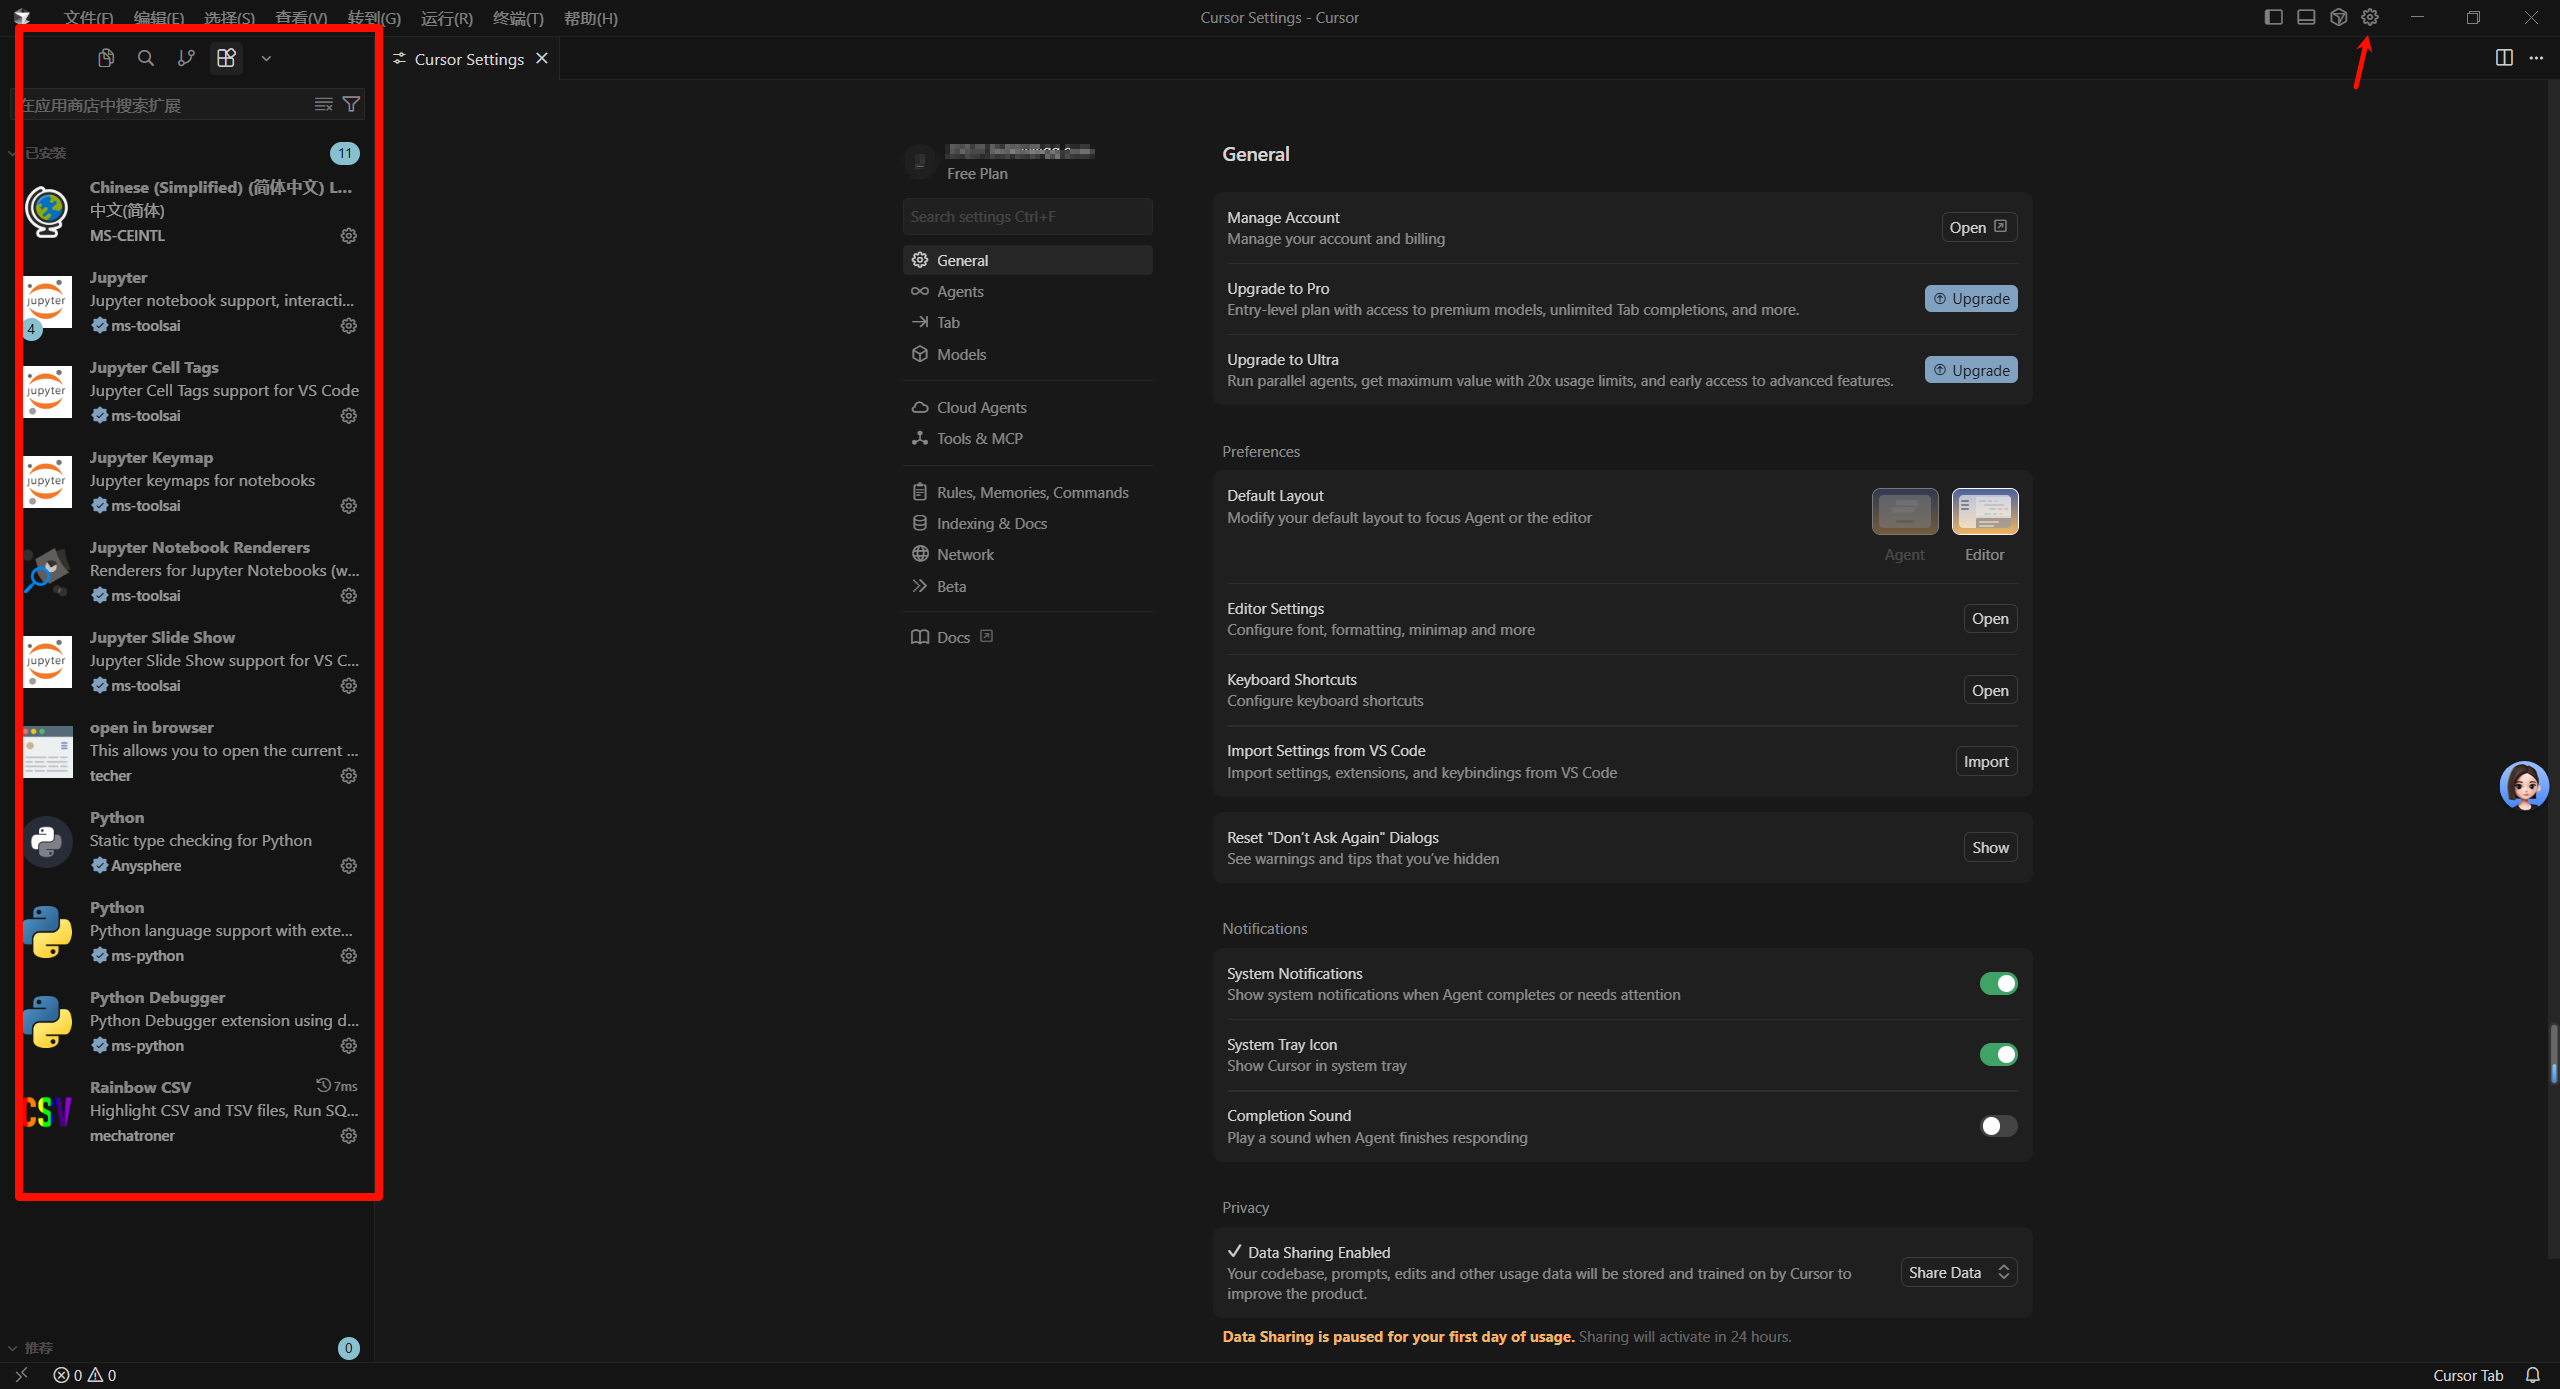Expand the 推荐 section in extensions
The image size is (2560, 1389).
point(38,1348)
